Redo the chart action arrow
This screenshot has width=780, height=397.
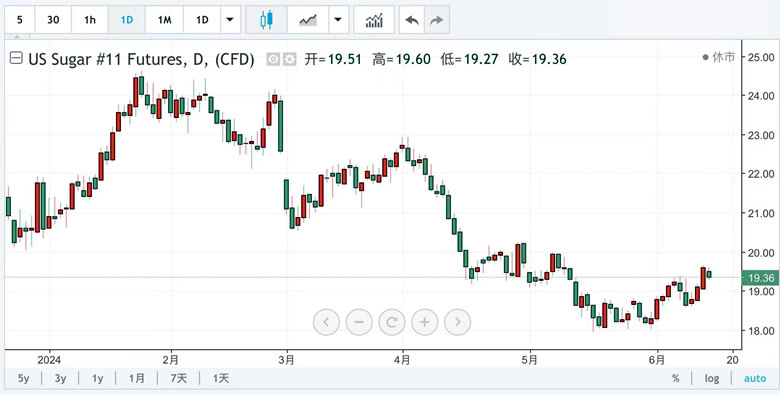[437, 20]
